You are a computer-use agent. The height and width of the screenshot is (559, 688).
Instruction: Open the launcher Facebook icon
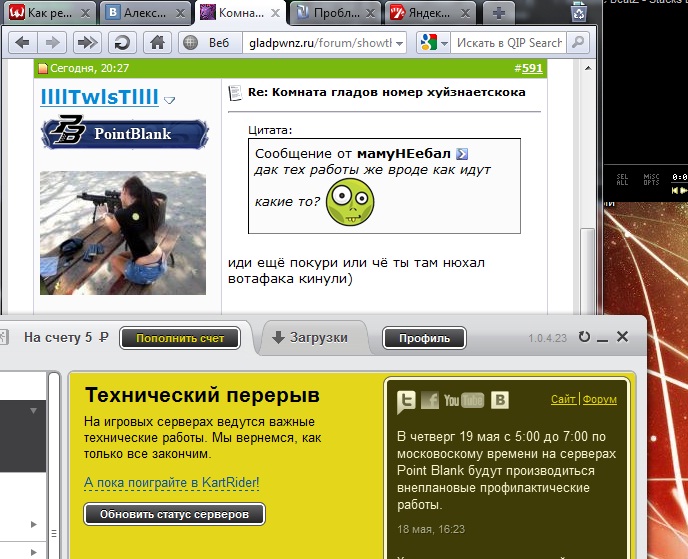point(430,400)
